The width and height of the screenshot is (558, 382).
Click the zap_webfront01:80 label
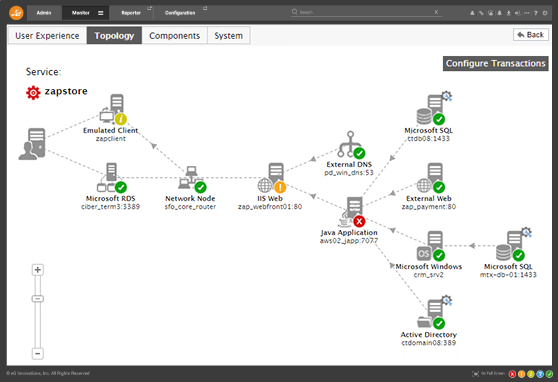click(270, 207)
